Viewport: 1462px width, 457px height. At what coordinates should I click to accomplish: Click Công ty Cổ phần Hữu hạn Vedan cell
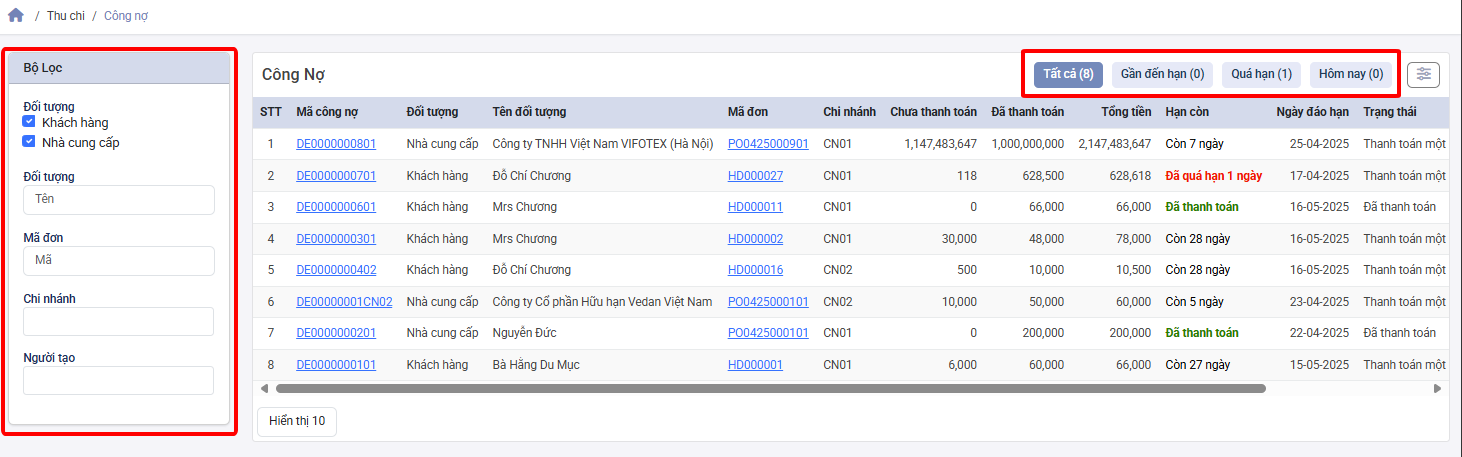point(602,302)
